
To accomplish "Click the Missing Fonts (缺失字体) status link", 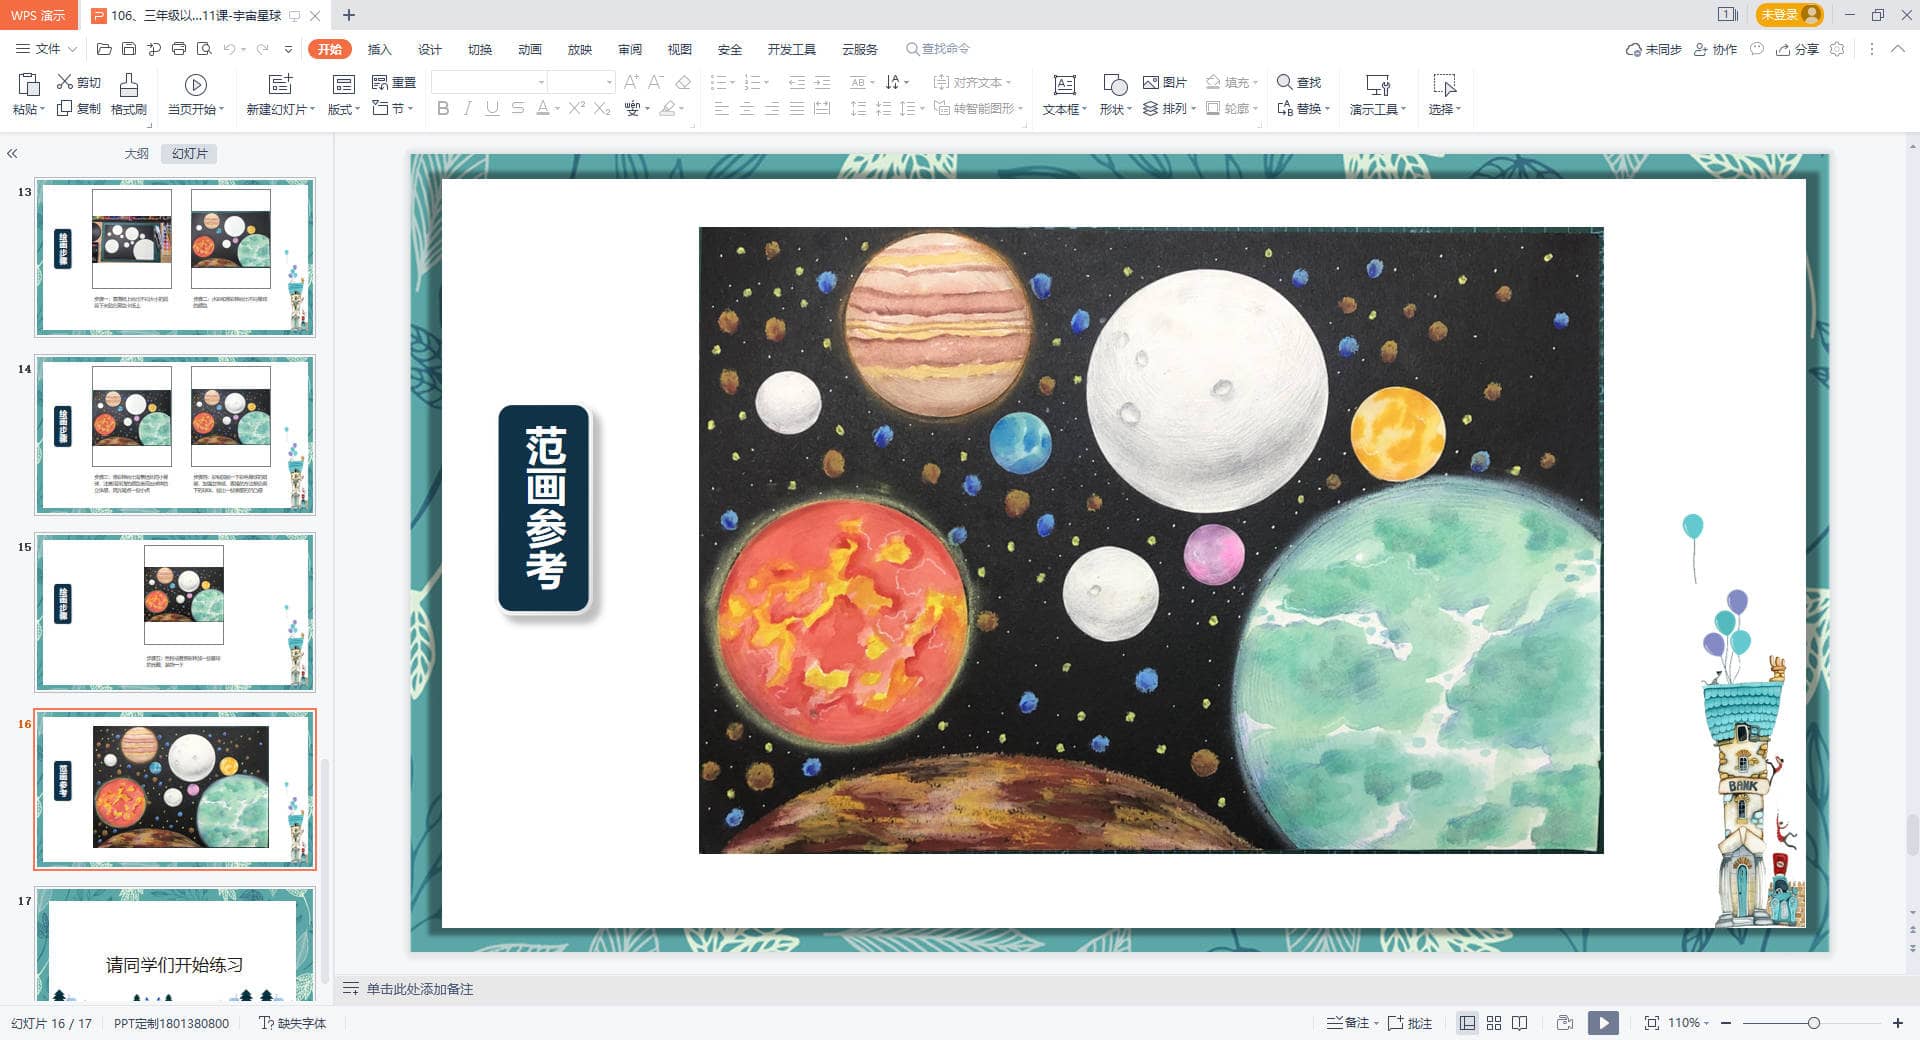I will pyautogui.click(x=292, y=1023).
